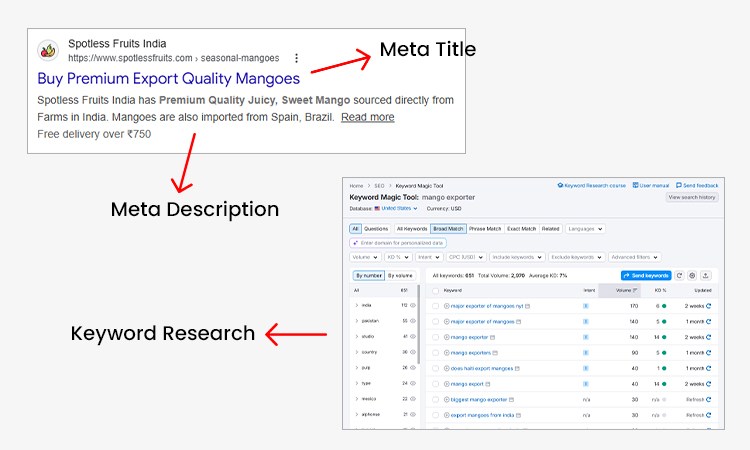Select the Phrase Match tab
Screen dimensions: 750x450
485,229
